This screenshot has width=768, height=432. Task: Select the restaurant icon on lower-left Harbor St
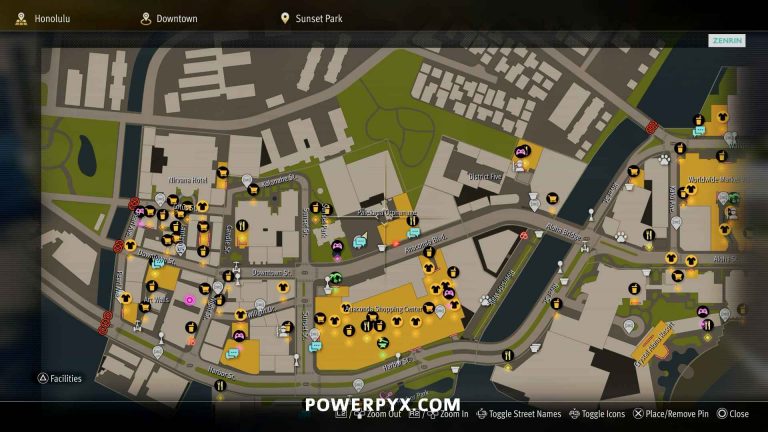click(220, 386)
